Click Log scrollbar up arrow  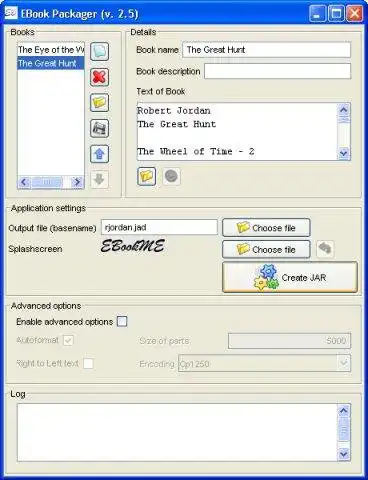click(344, 411)
